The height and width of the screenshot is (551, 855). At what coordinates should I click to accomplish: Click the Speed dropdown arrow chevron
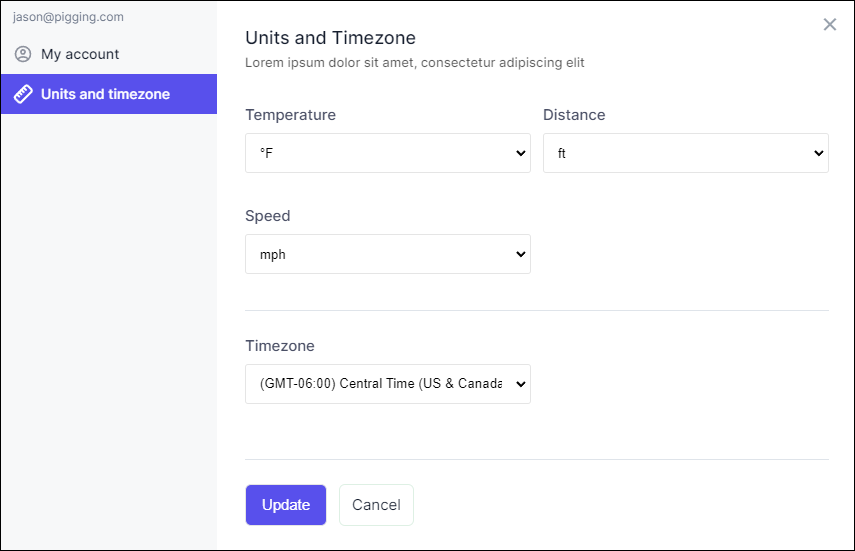click(x=520, y=254)
